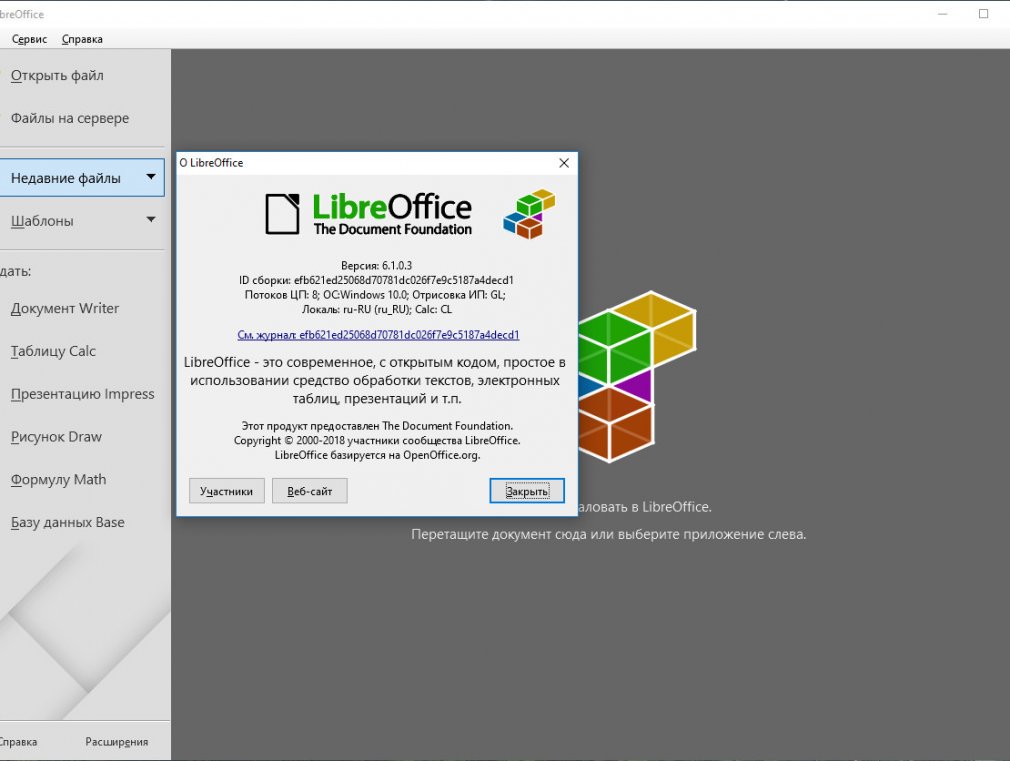Screen dimensions: 1010x761
Task: Click the Перетащите документ сюда text
Action: (608, 534)
